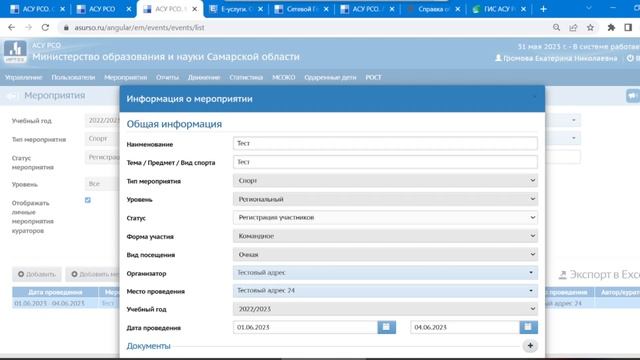Viewport: 640px width, 360px height.
Task: Click user profile Громова Екатерина Николаевна
Action: 556,58
